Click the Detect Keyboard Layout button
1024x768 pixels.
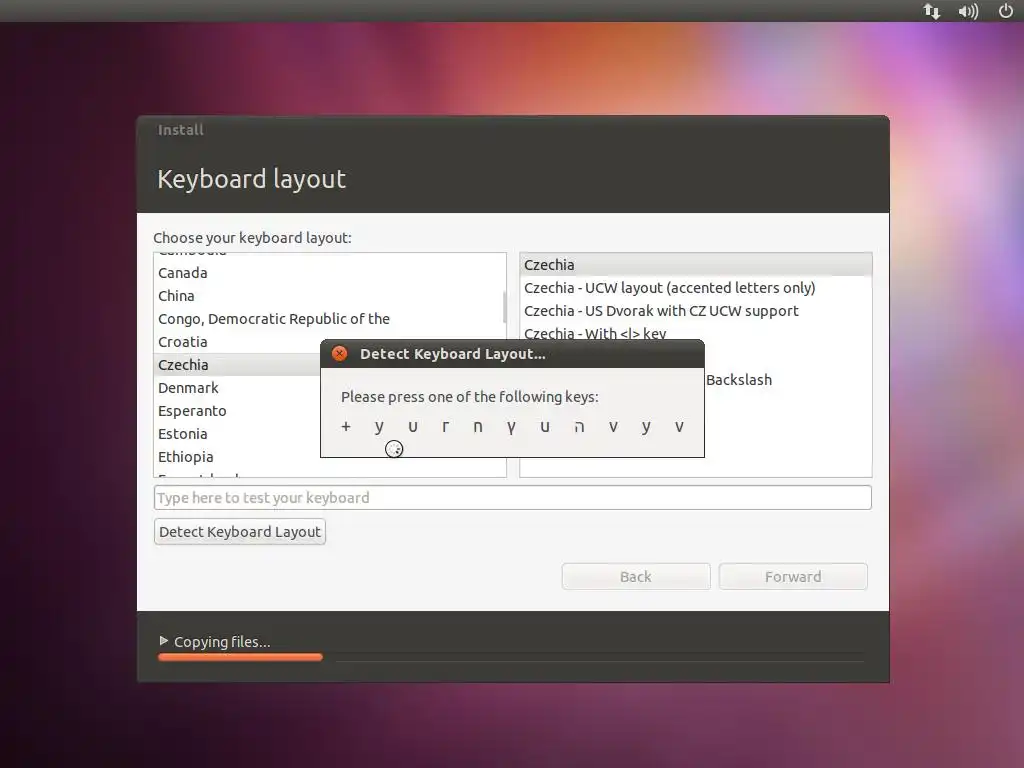pyautogui.click(x=240, y=532)
